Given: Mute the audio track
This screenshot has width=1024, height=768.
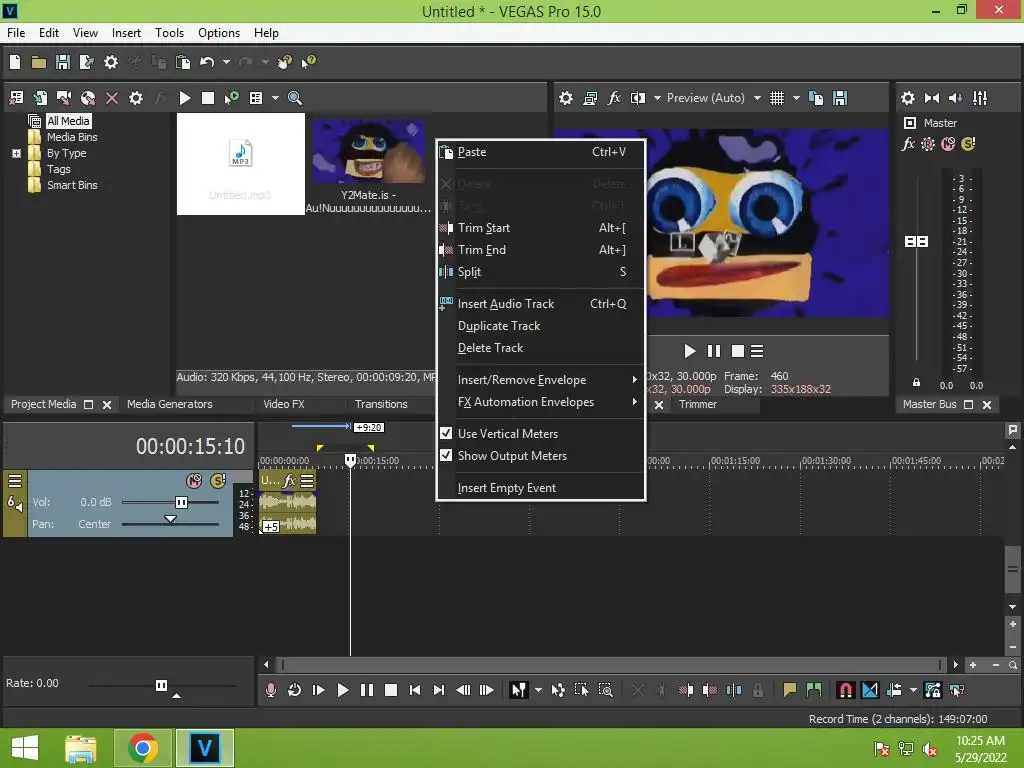Looking at the screenshot, I should [x=194, y=481].
